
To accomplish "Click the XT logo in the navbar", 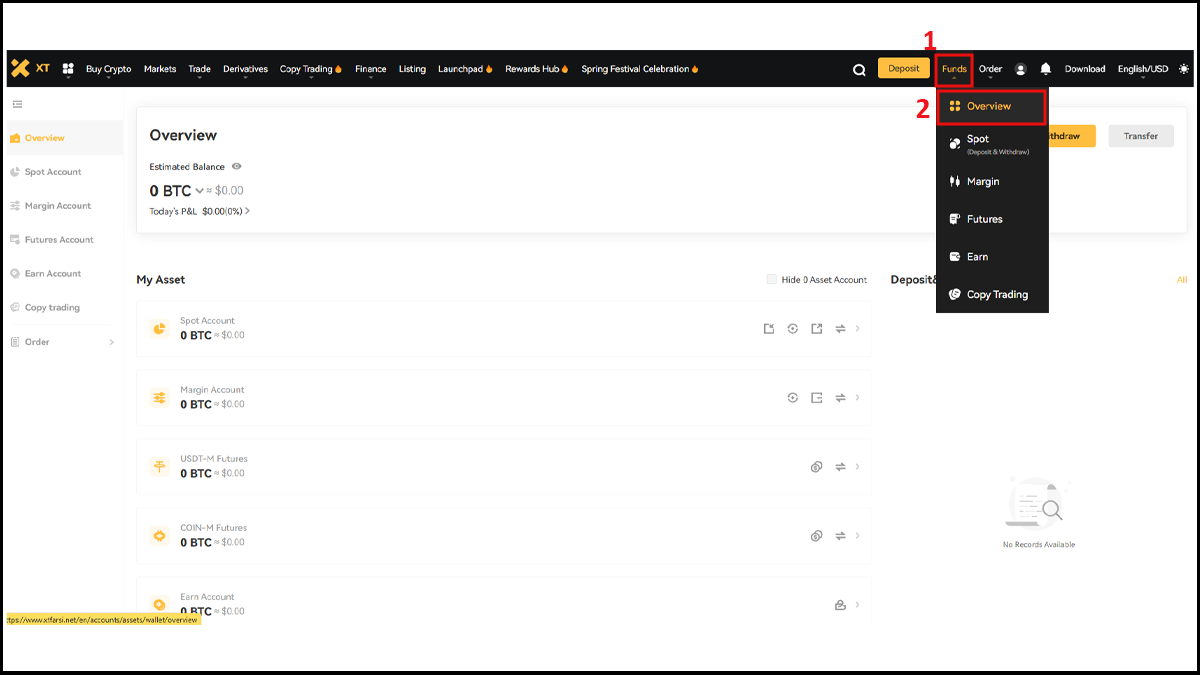I will (30, 68).
